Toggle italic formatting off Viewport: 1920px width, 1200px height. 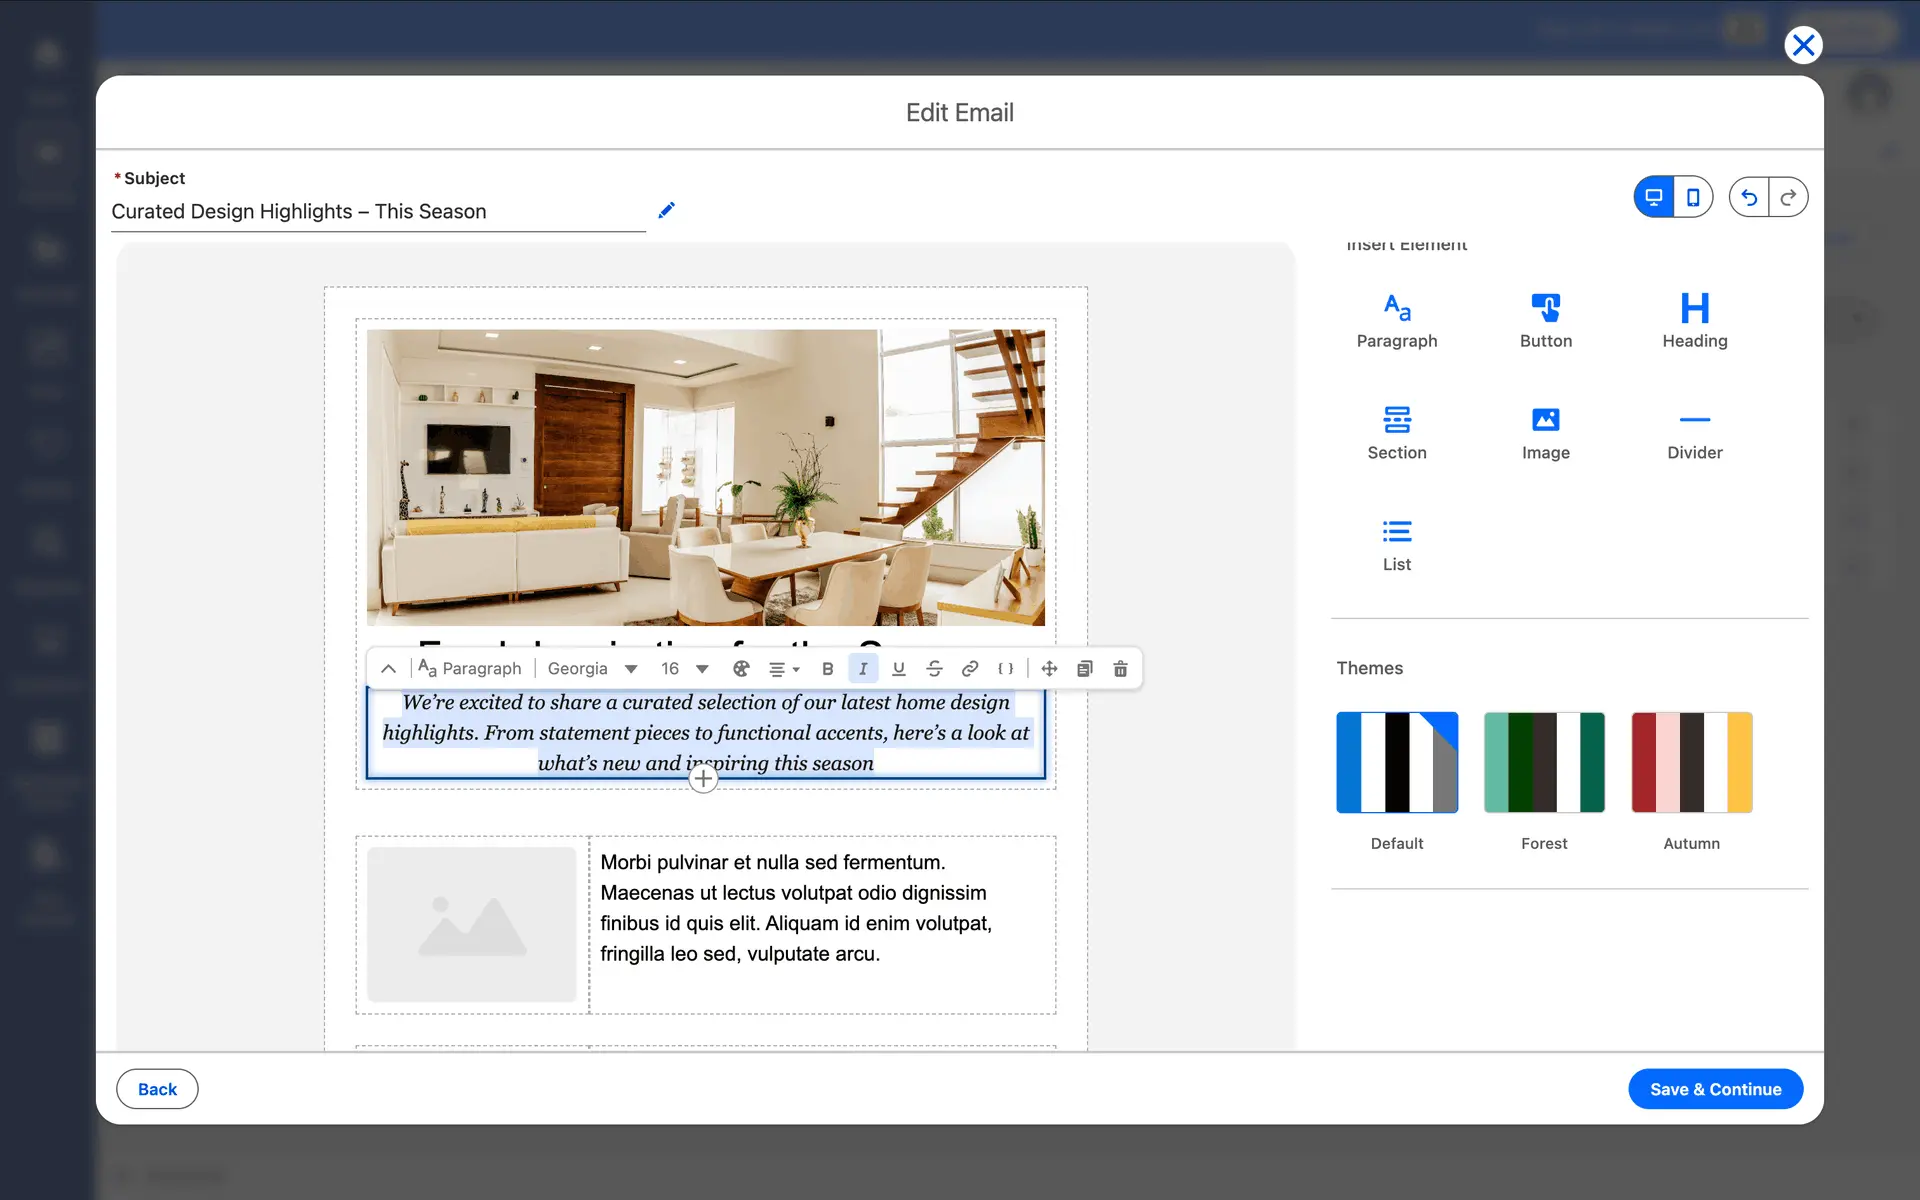point(863,669)
